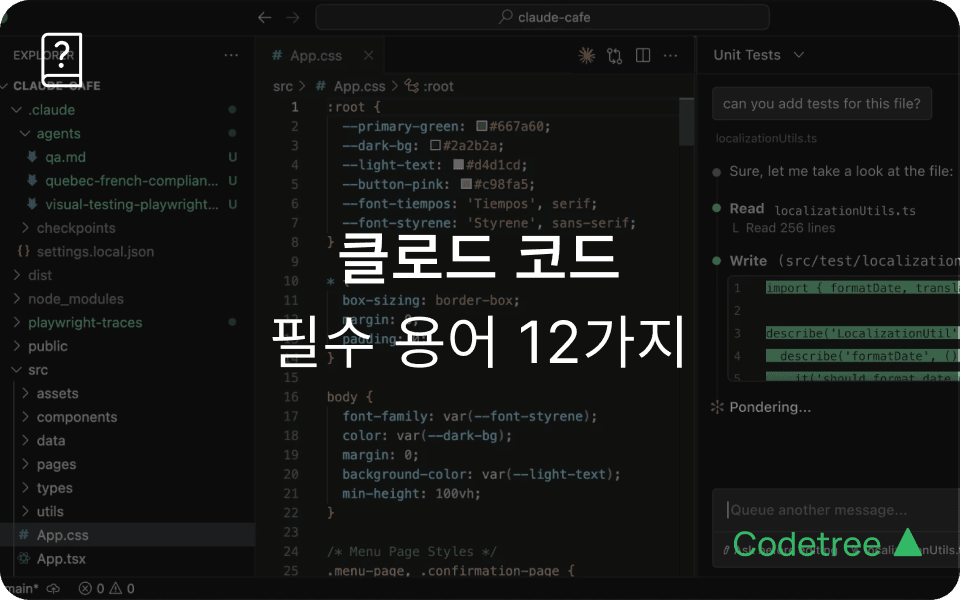This screenshot has height=600, width=960.
Task: Open the Unit Tests dropdown
Action: (759, 55)
